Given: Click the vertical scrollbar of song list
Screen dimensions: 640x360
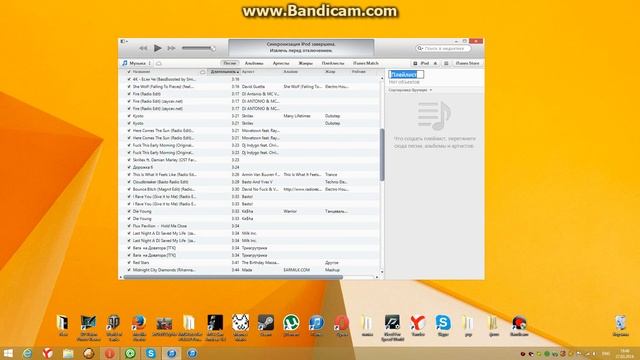Looking at the screenshot, I should point(382,155).
